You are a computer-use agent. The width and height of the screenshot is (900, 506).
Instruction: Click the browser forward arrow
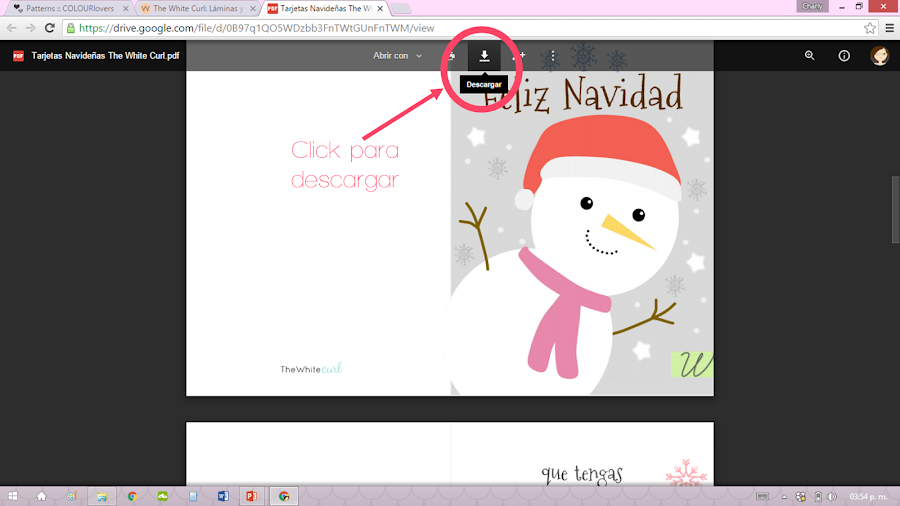point(30,28)
